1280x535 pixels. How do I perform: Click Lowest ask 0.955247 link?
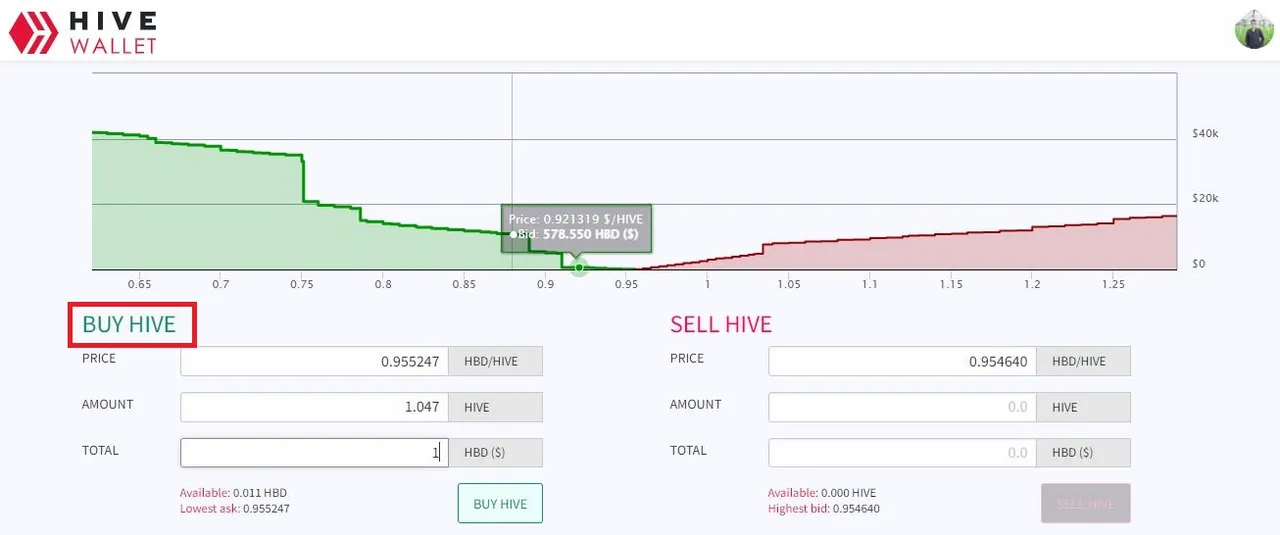tap(234, 509)
